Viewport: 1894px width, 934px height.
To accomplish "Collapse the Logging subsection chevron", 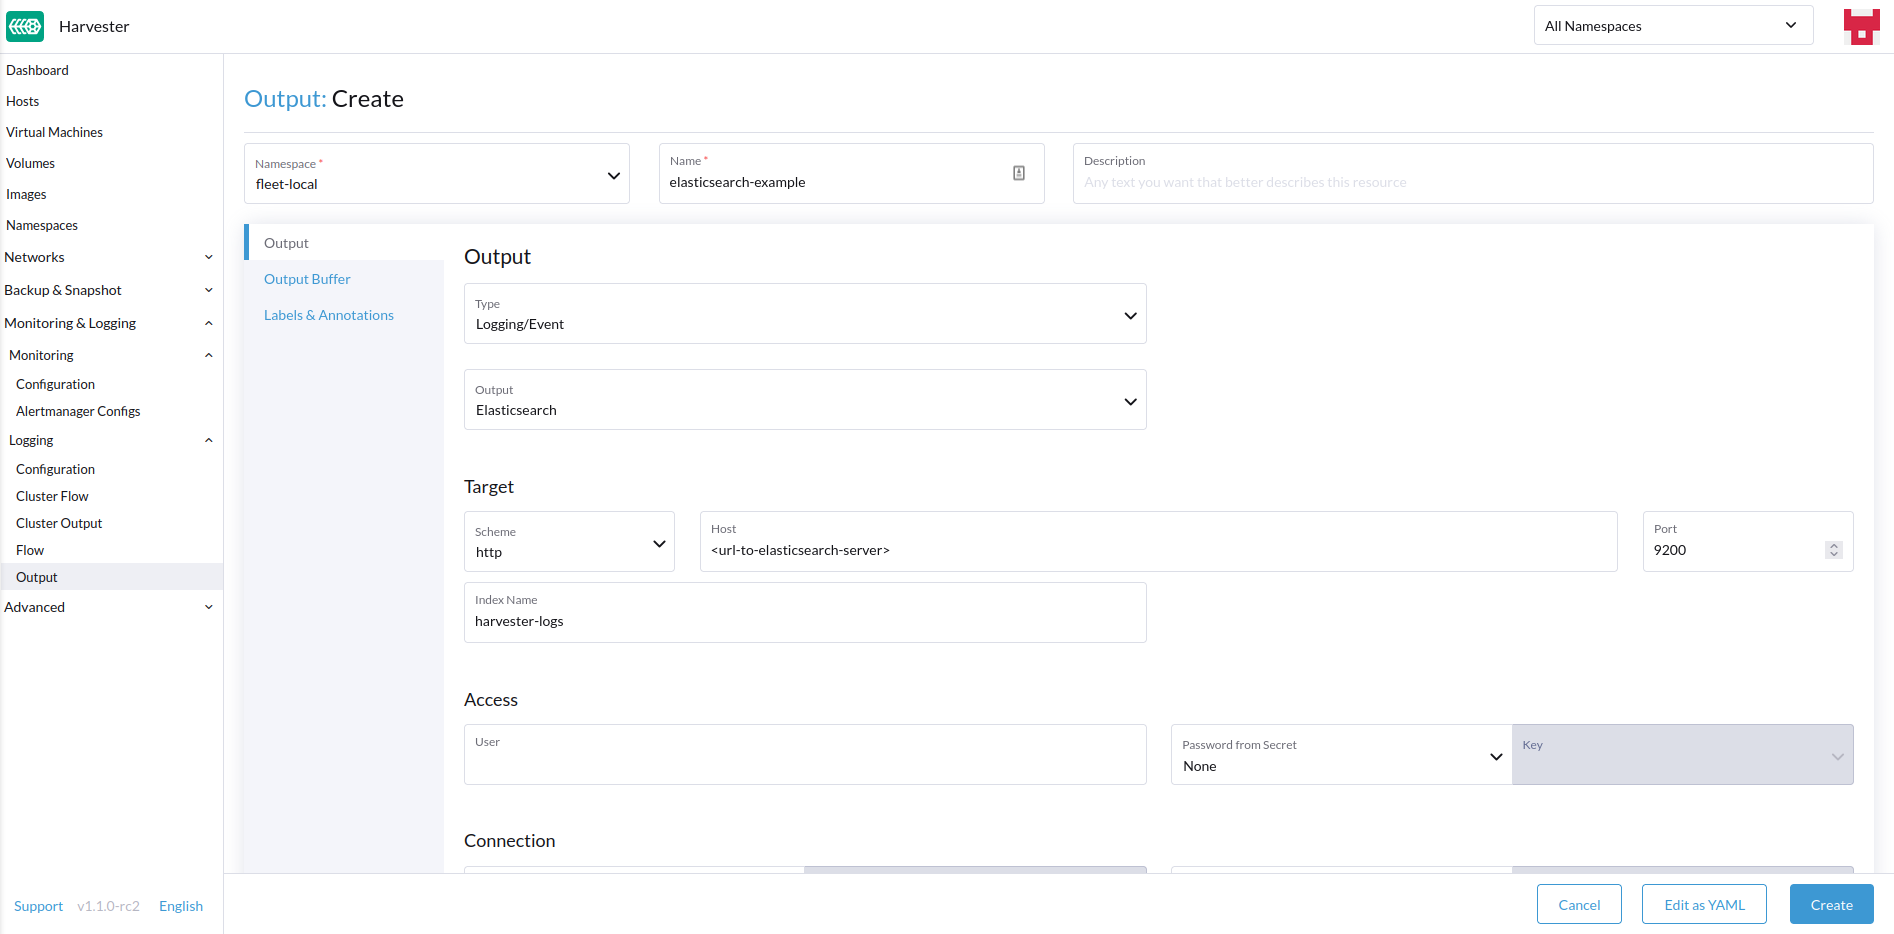I will (208, 440).
